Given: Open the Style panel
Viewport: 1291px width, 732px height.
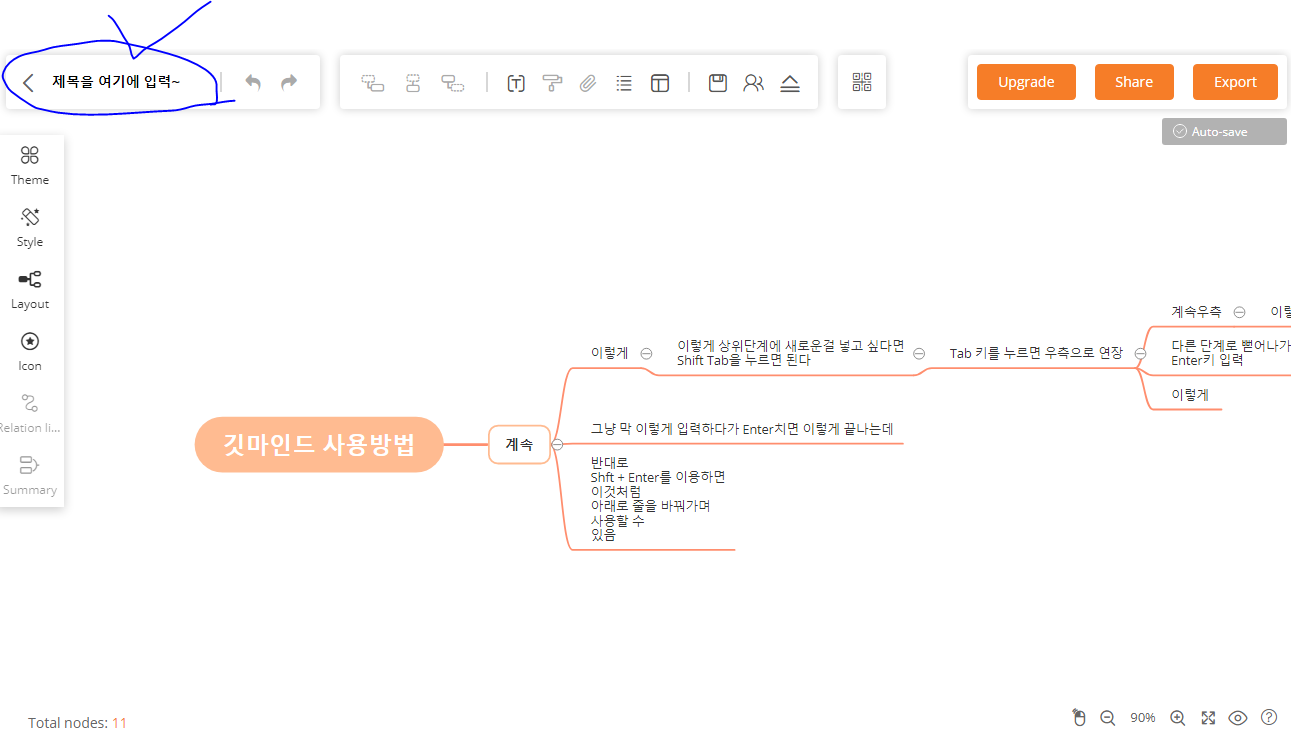Looking at the screenshot, I should tap(30, 227).
